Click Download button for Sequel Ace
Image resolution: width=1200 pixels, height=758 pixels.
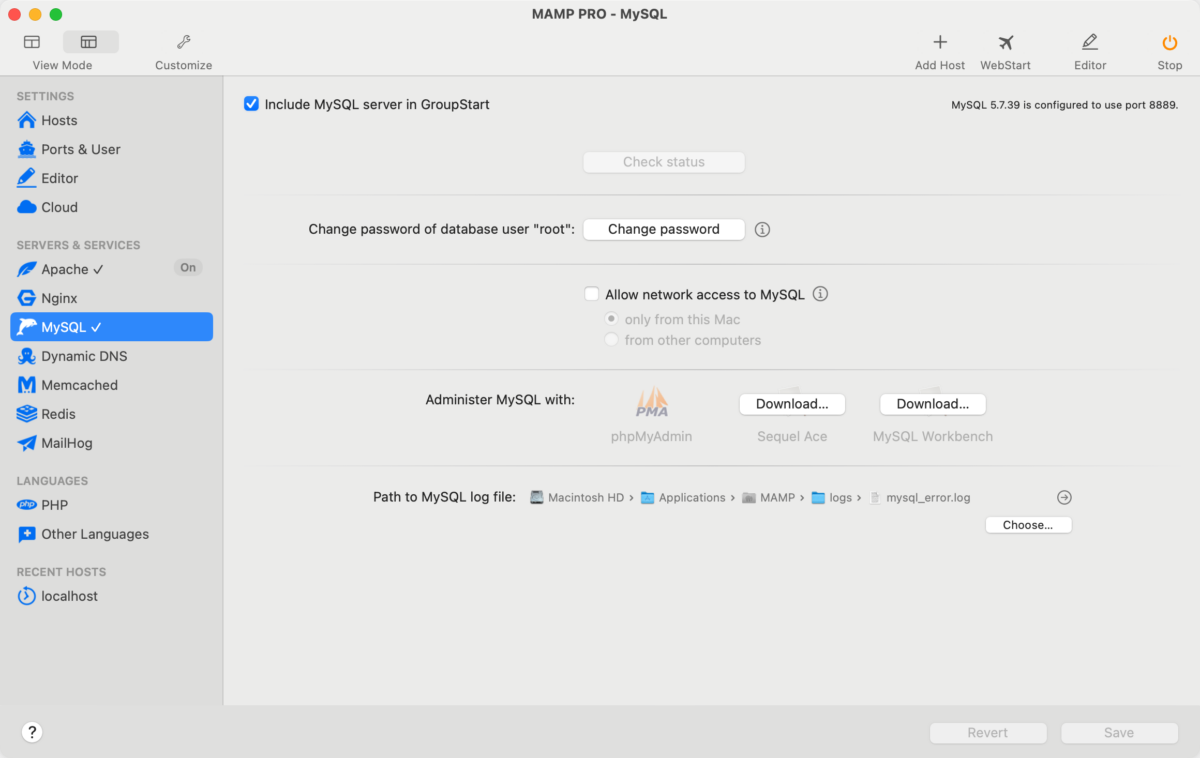point(792,404)
